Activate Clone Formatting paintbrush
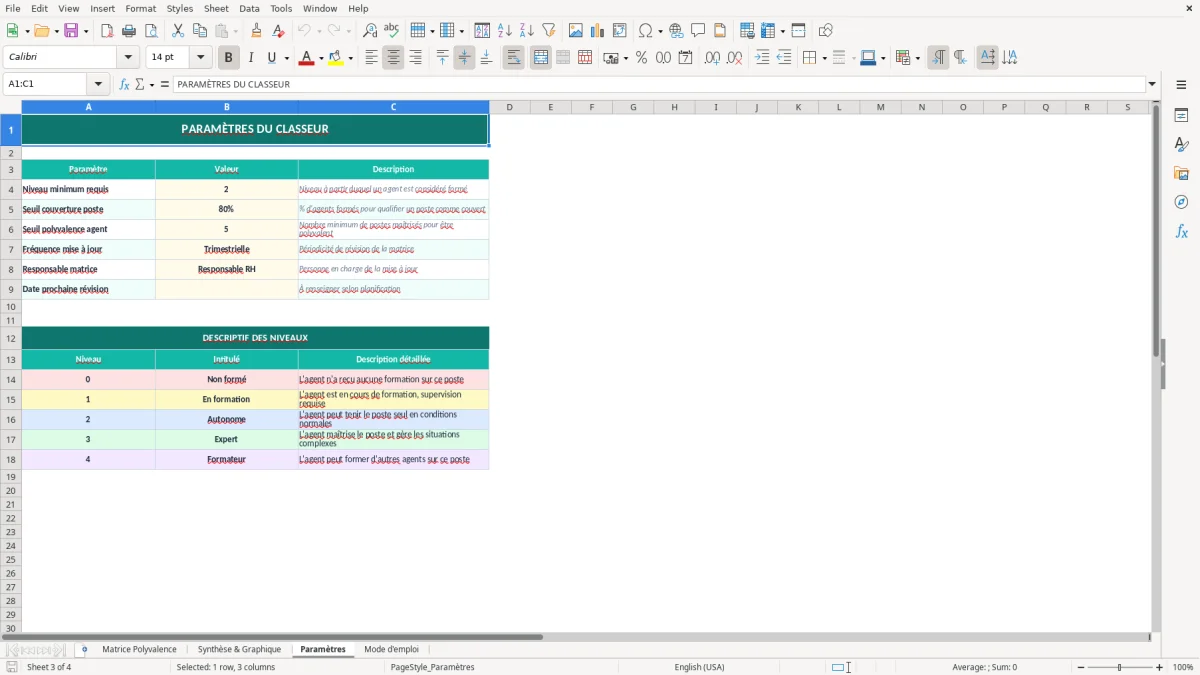This screenshot has width=1200, height=675. click(257, 31)
